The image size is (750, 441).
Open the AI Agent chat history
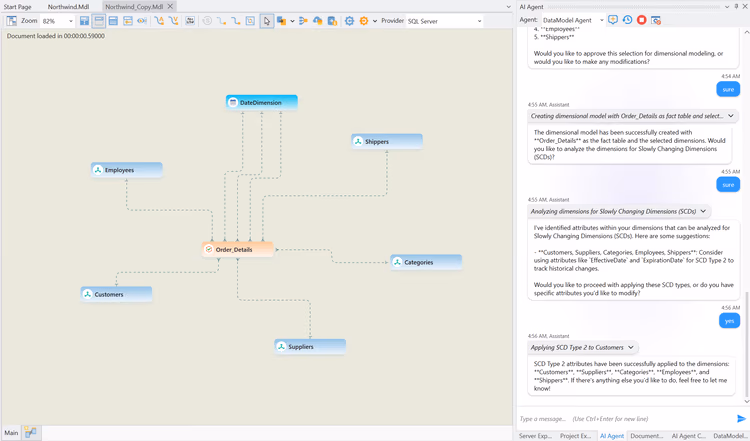point(627,20)
